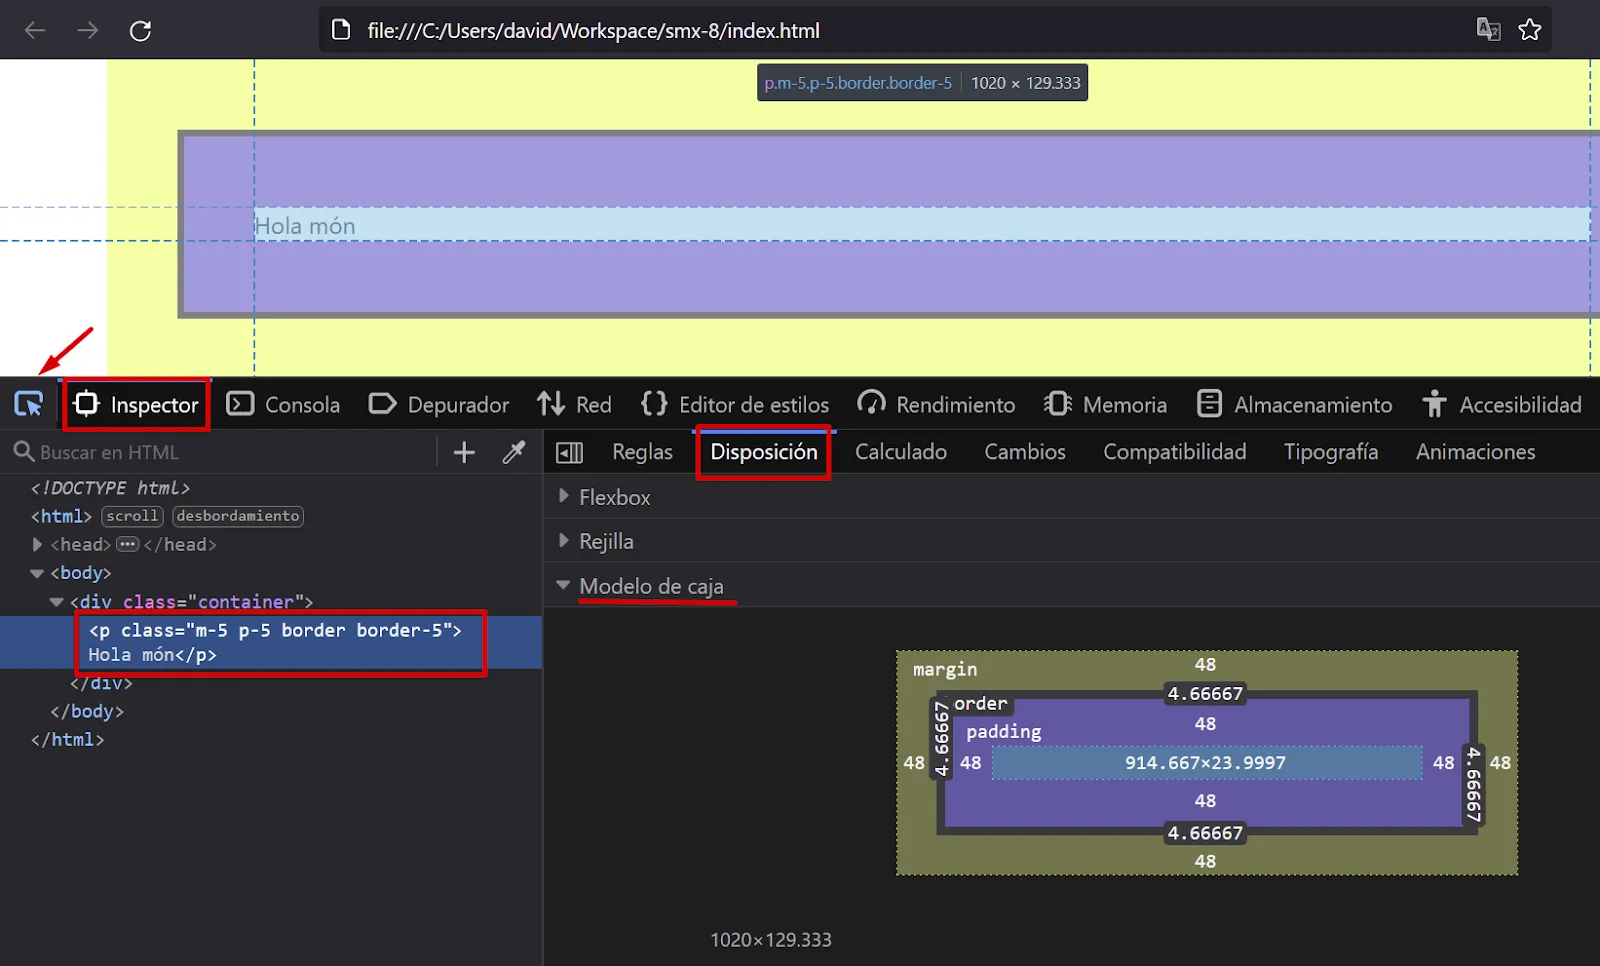Image resolution: width=1600 pixels, height=966 pixels.
Task: Open the Calculado tab
Action: [x=900, y=452]
